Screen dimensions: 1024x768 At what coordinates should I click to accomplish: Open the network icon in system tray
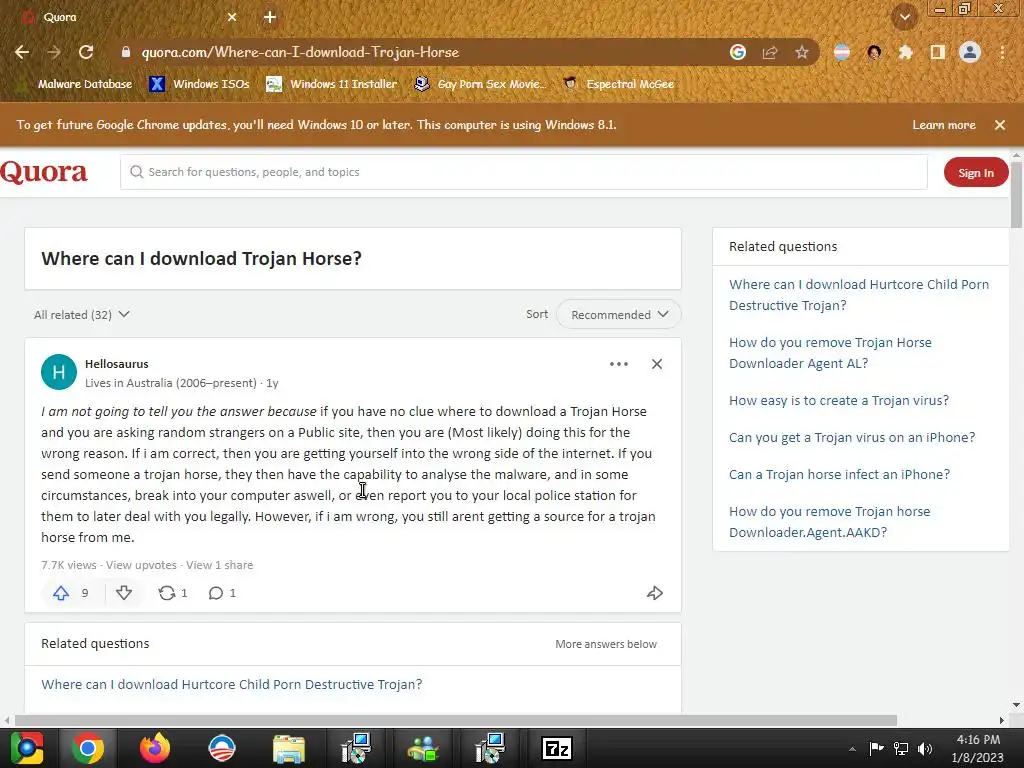tap(901, 749)
